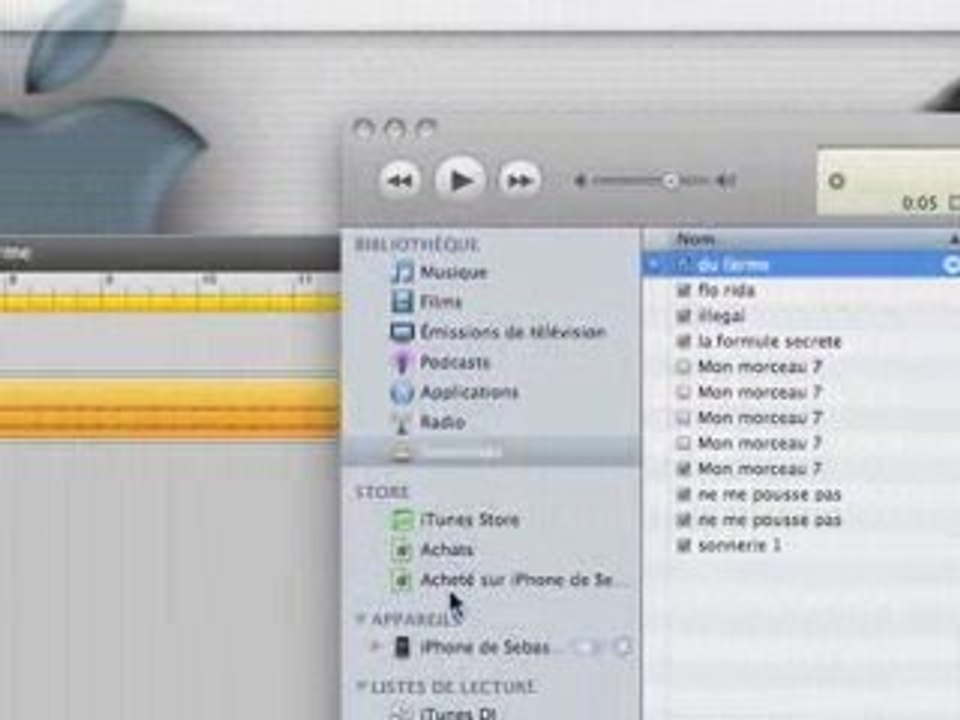Open the iTunes DJ playlist
This screenshot has height=720, width=960.
(x=458, y=713)
